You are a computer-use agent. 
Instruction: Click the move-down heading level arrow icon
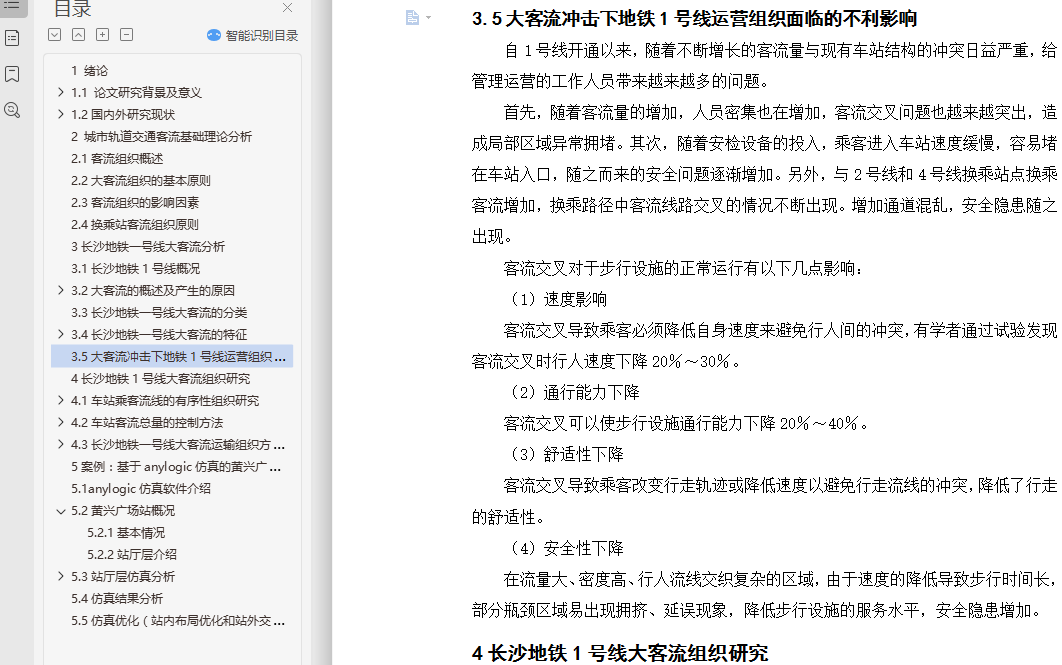point(55,35)
